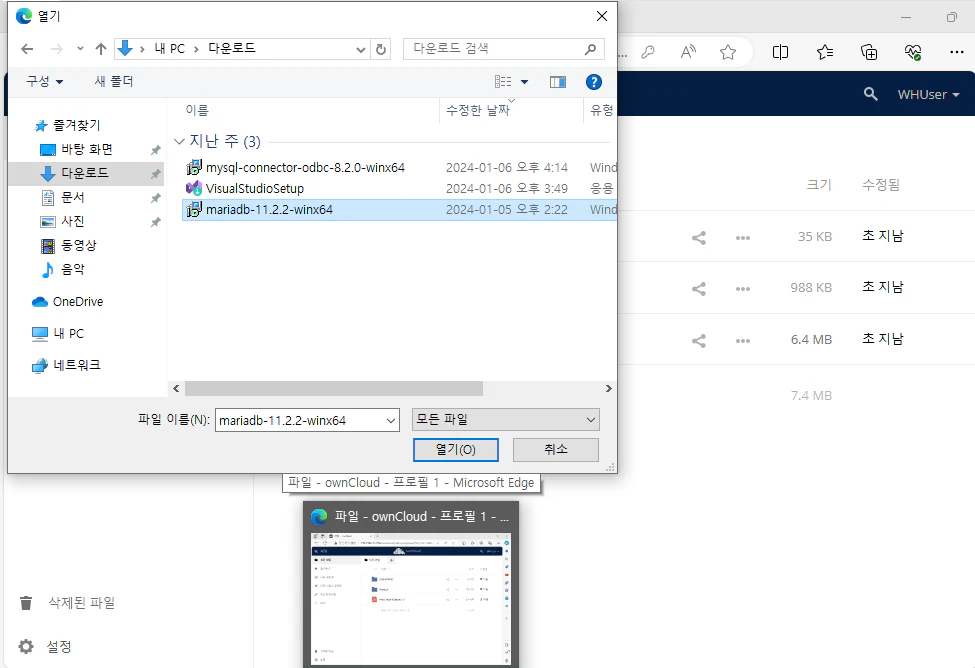Open more actions for 6.4 MB file
The image size is (975, 668).
click(742, 341)
